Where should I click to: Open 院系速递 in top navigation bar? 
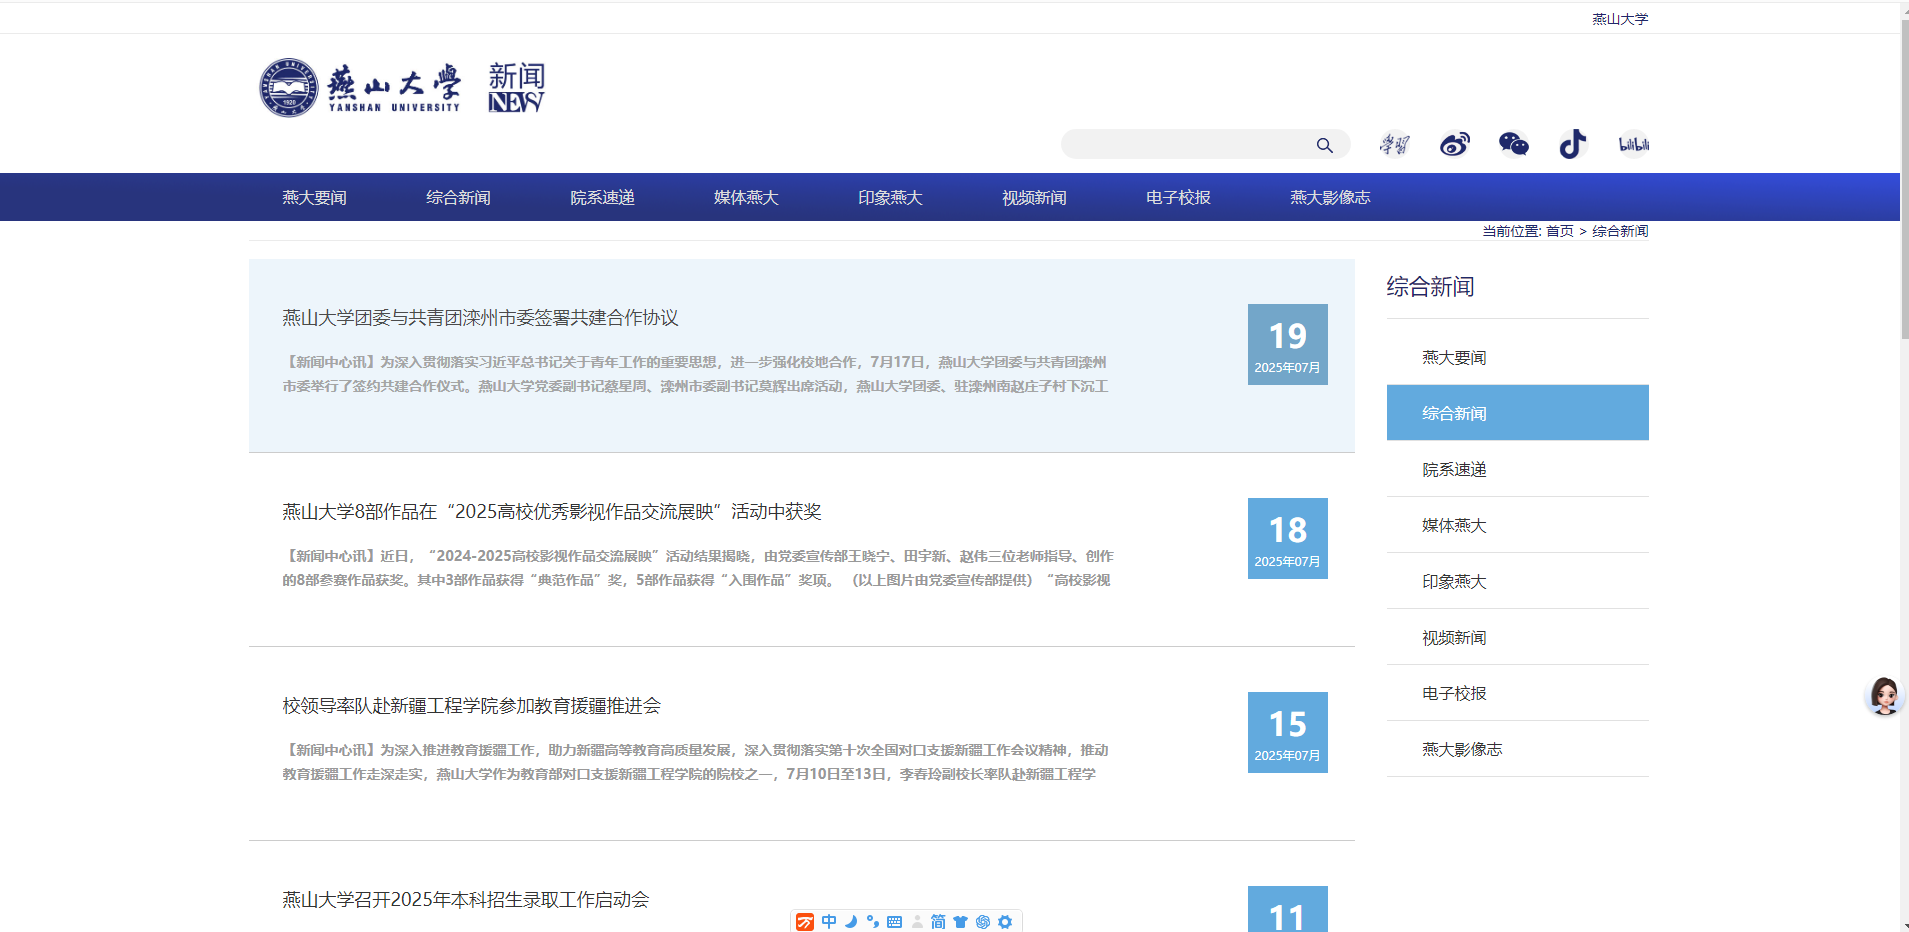602,198
